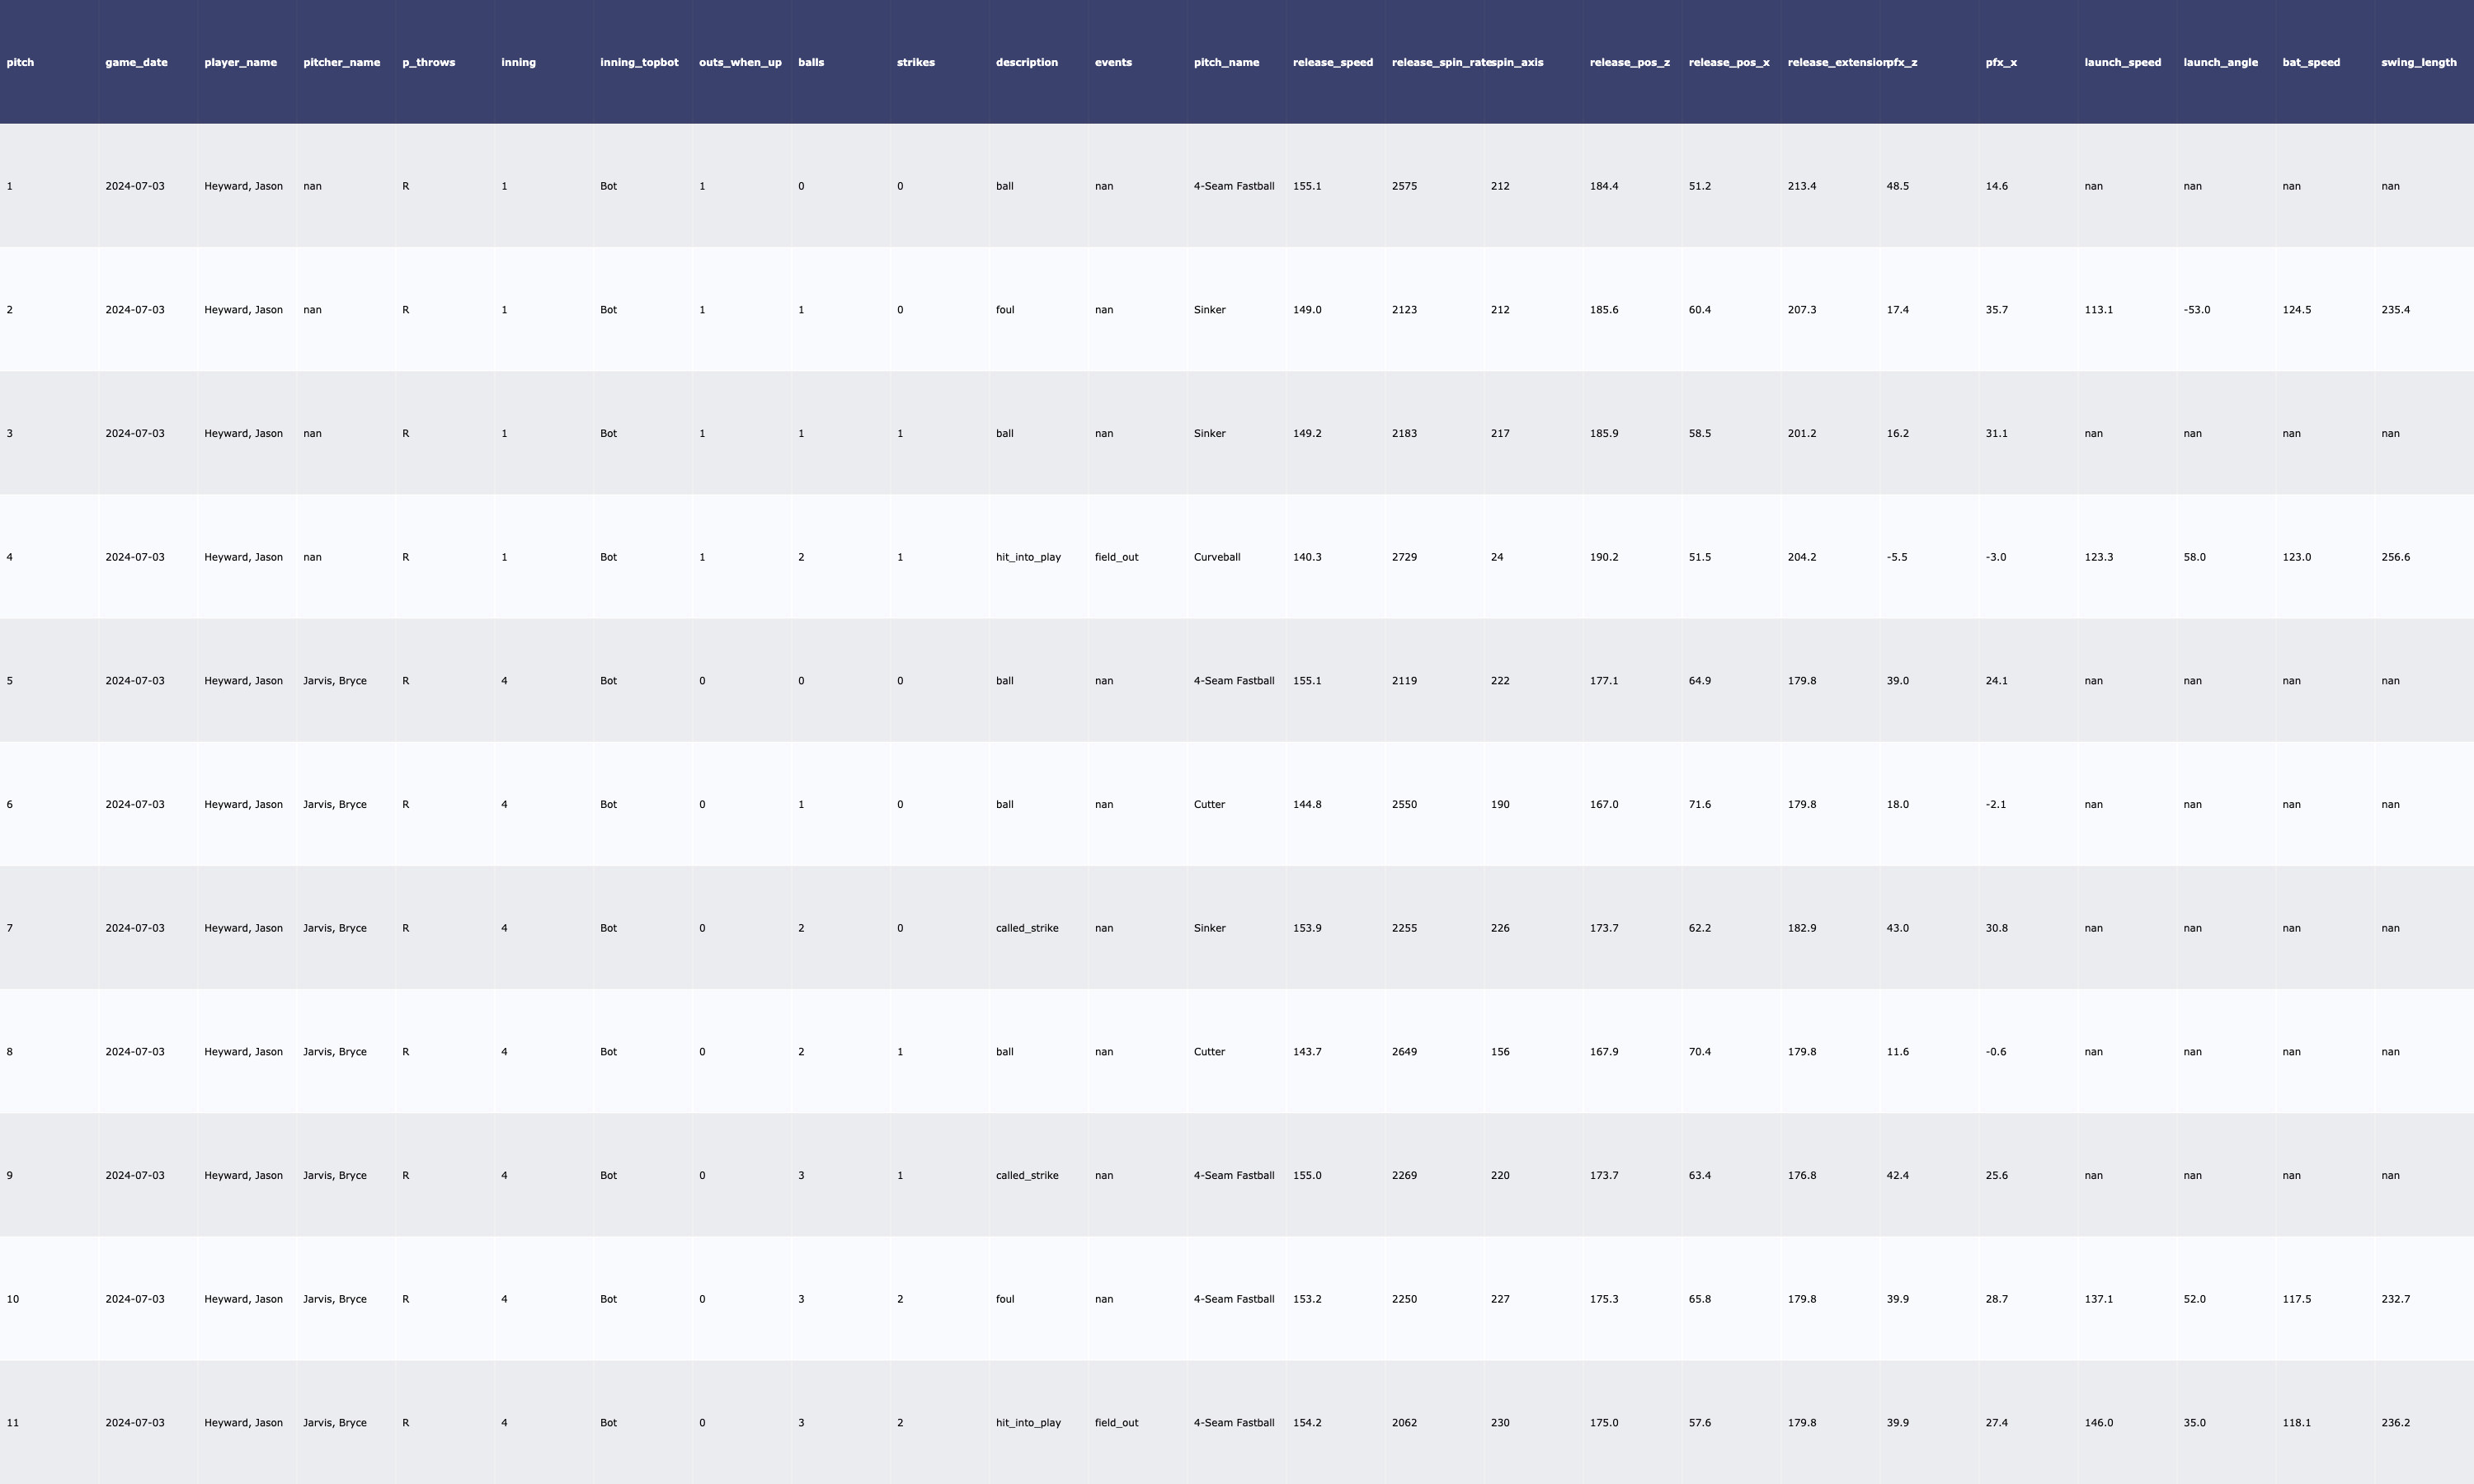
Task: Click the launch_speed value 146.0
Action: click(2098, 1422)
